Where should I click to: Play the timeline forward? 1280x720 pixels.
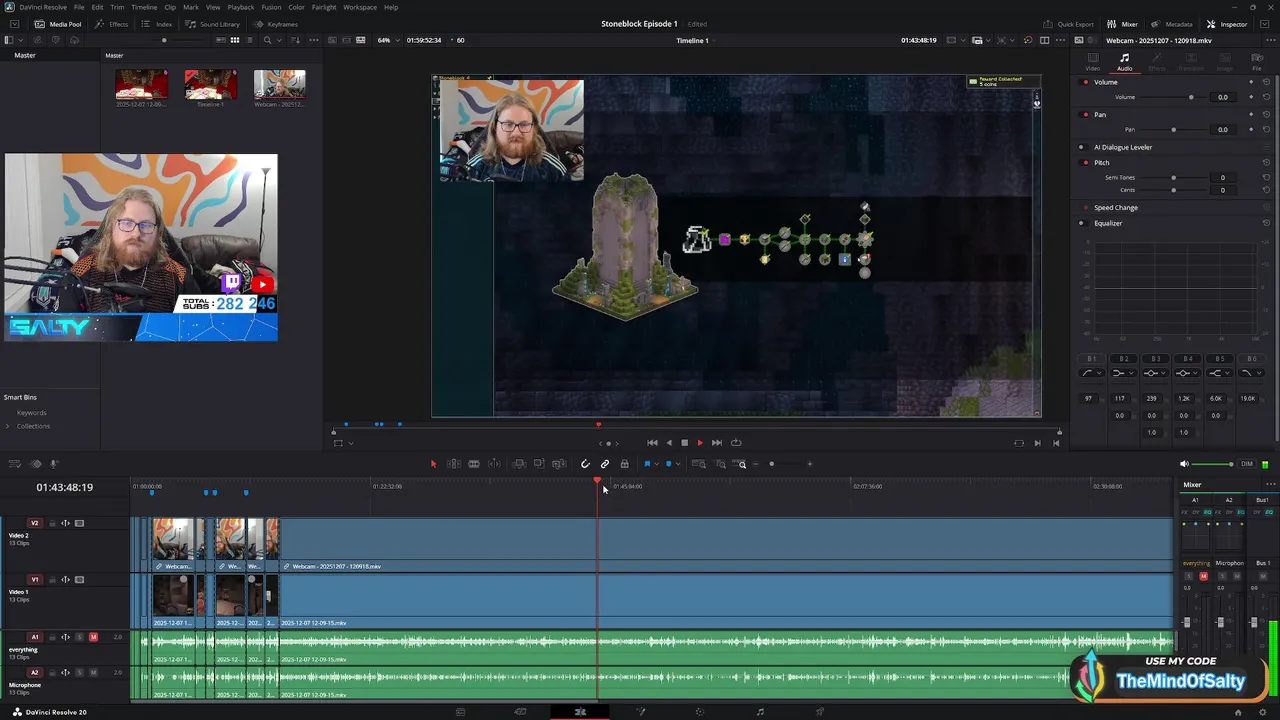700,443
